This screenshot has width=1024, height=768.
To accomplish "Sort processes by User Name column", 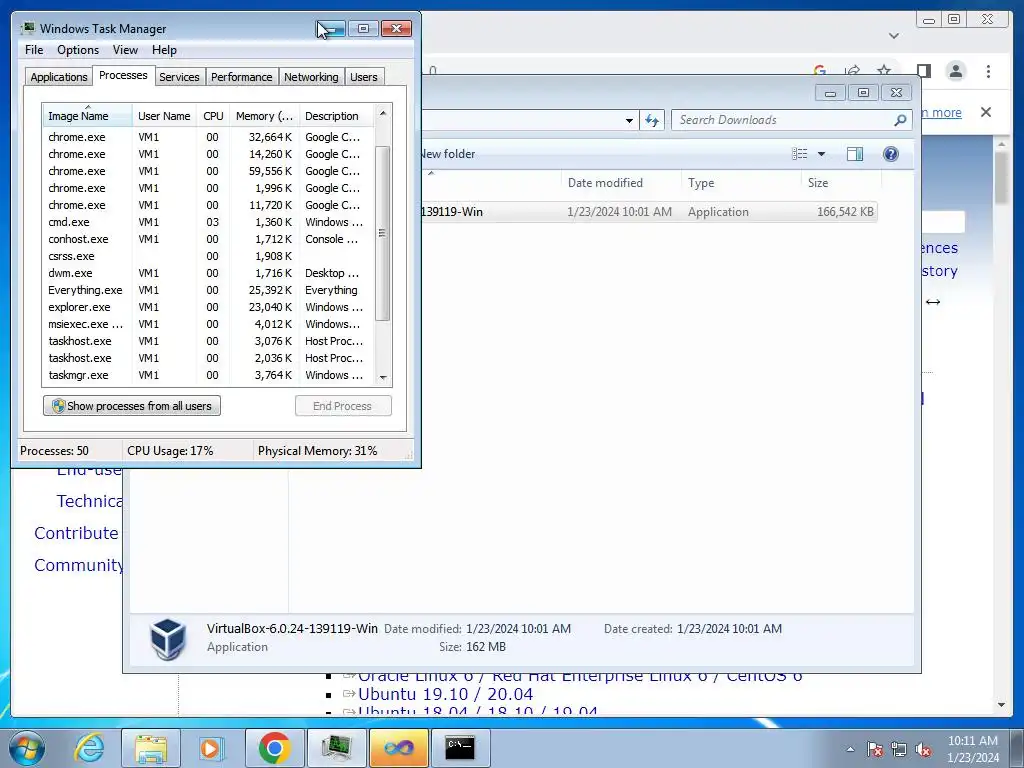I will click(164, 116).
